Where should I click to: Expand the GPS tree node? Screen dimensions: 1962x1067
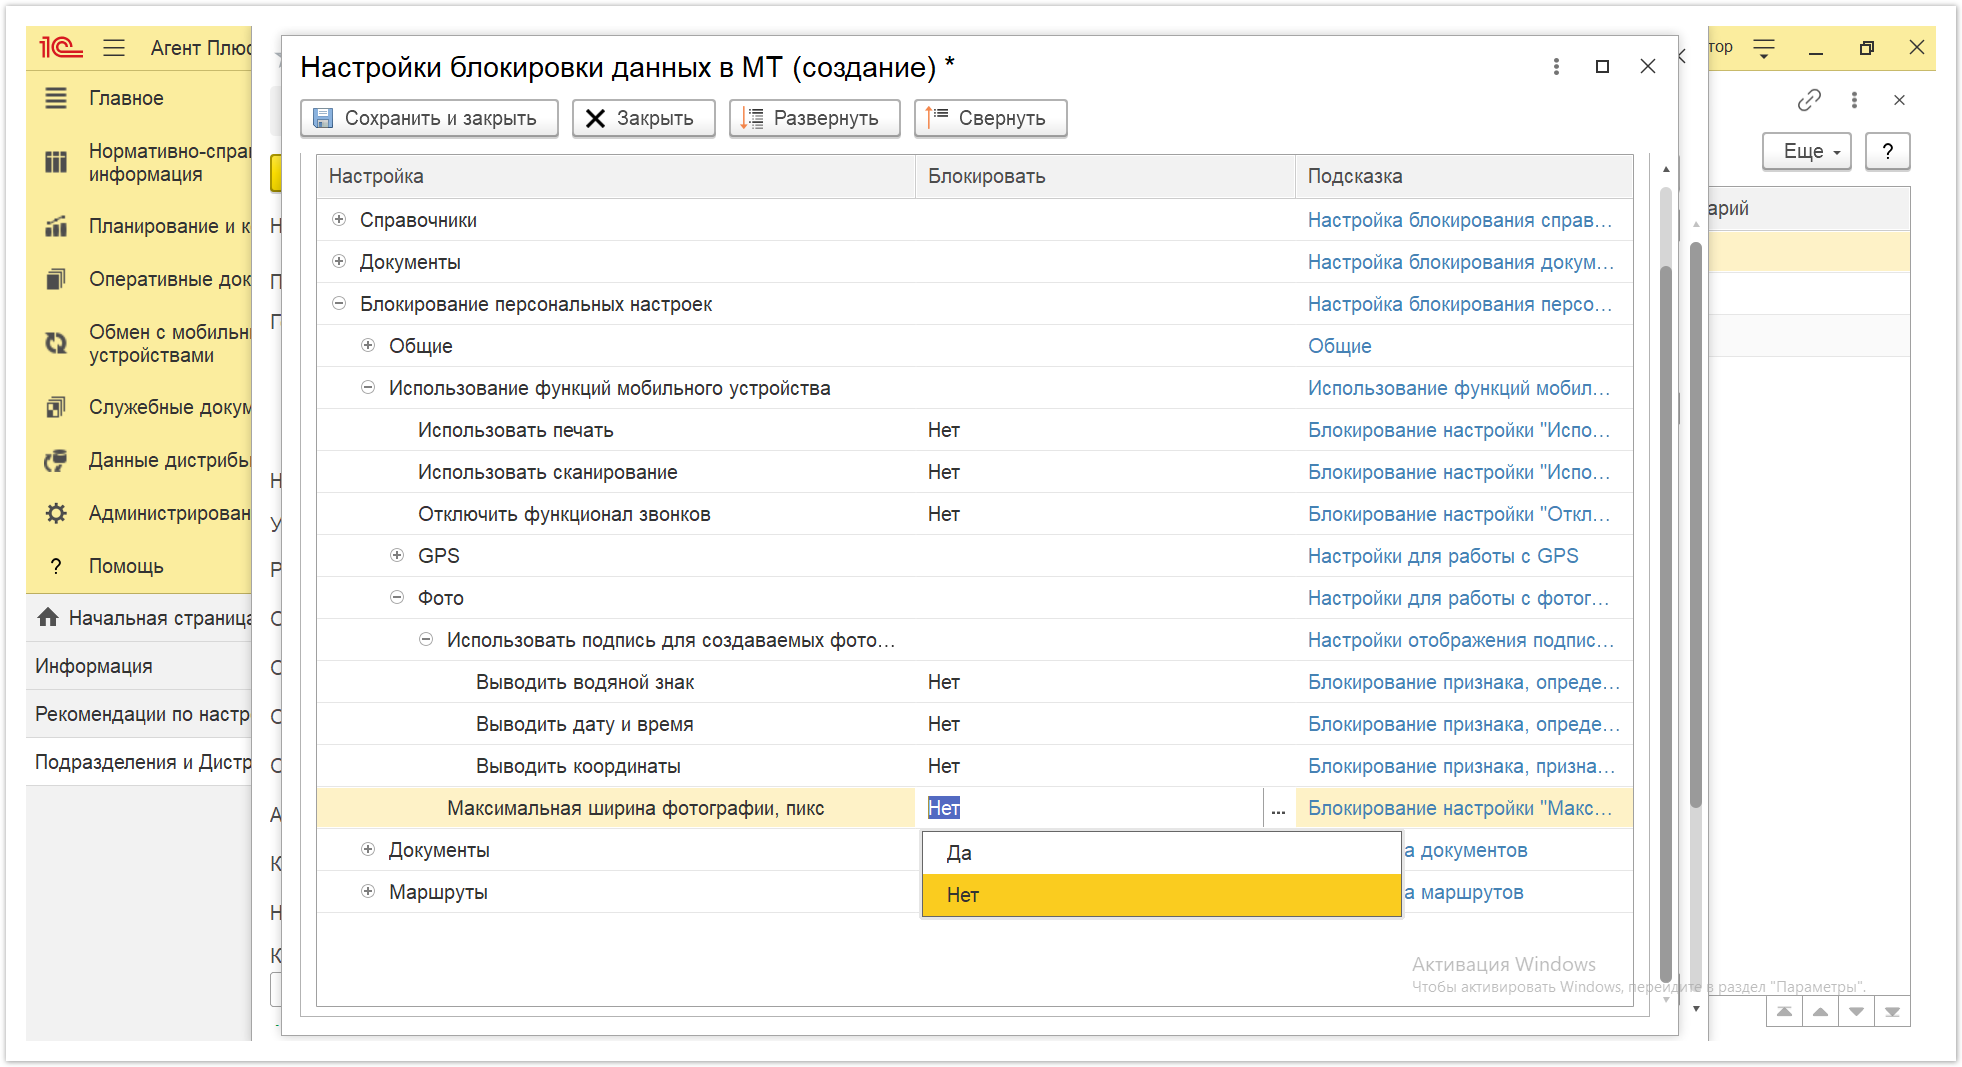click(x=397, y=555)
